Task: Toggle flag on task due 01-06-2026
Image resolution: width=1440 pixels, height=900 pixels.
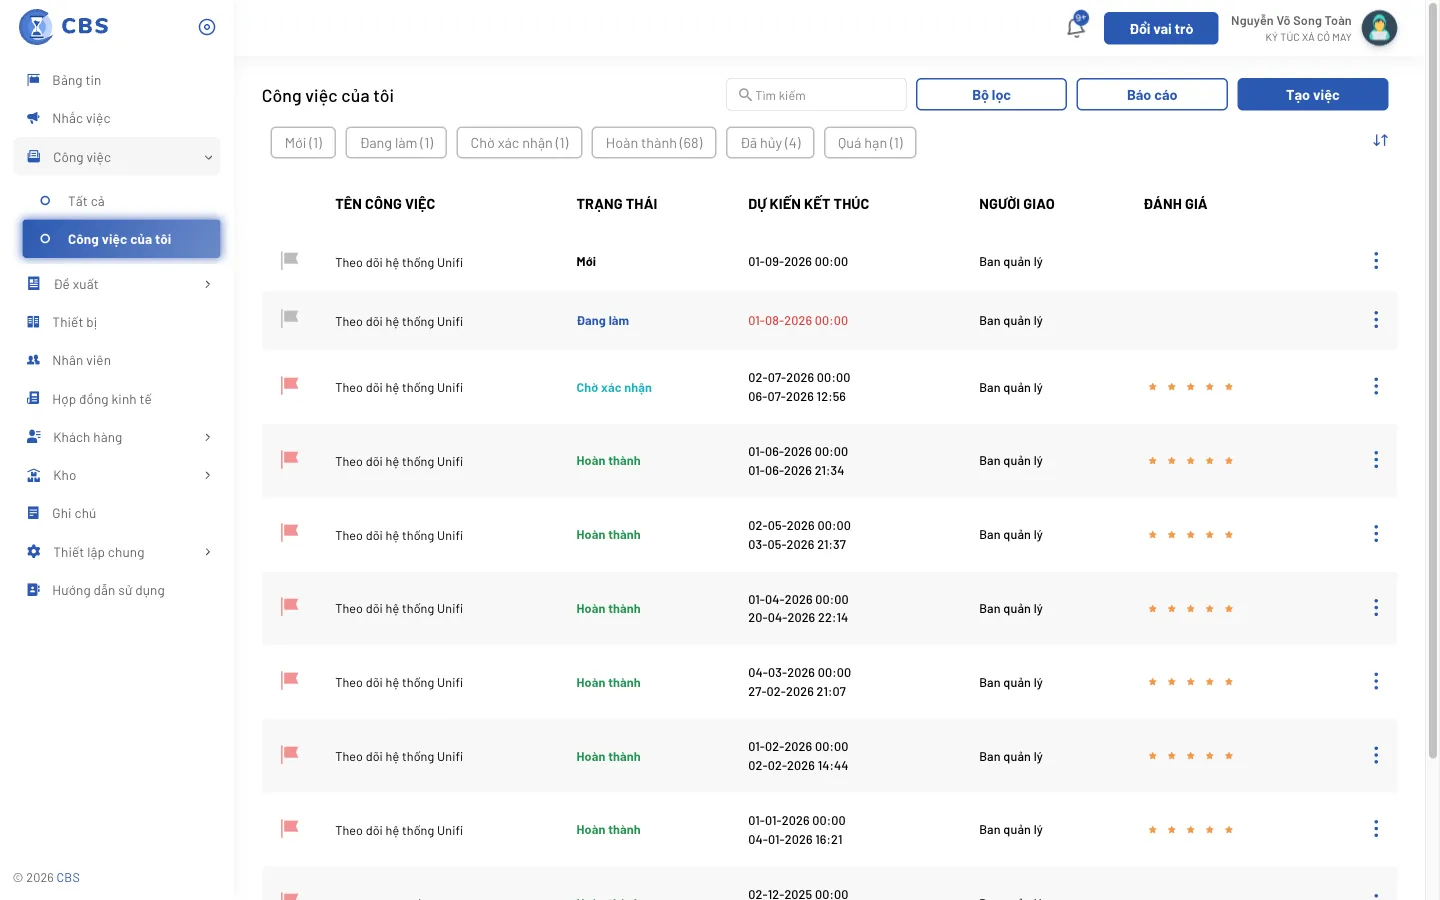Action: coord(290,459)
